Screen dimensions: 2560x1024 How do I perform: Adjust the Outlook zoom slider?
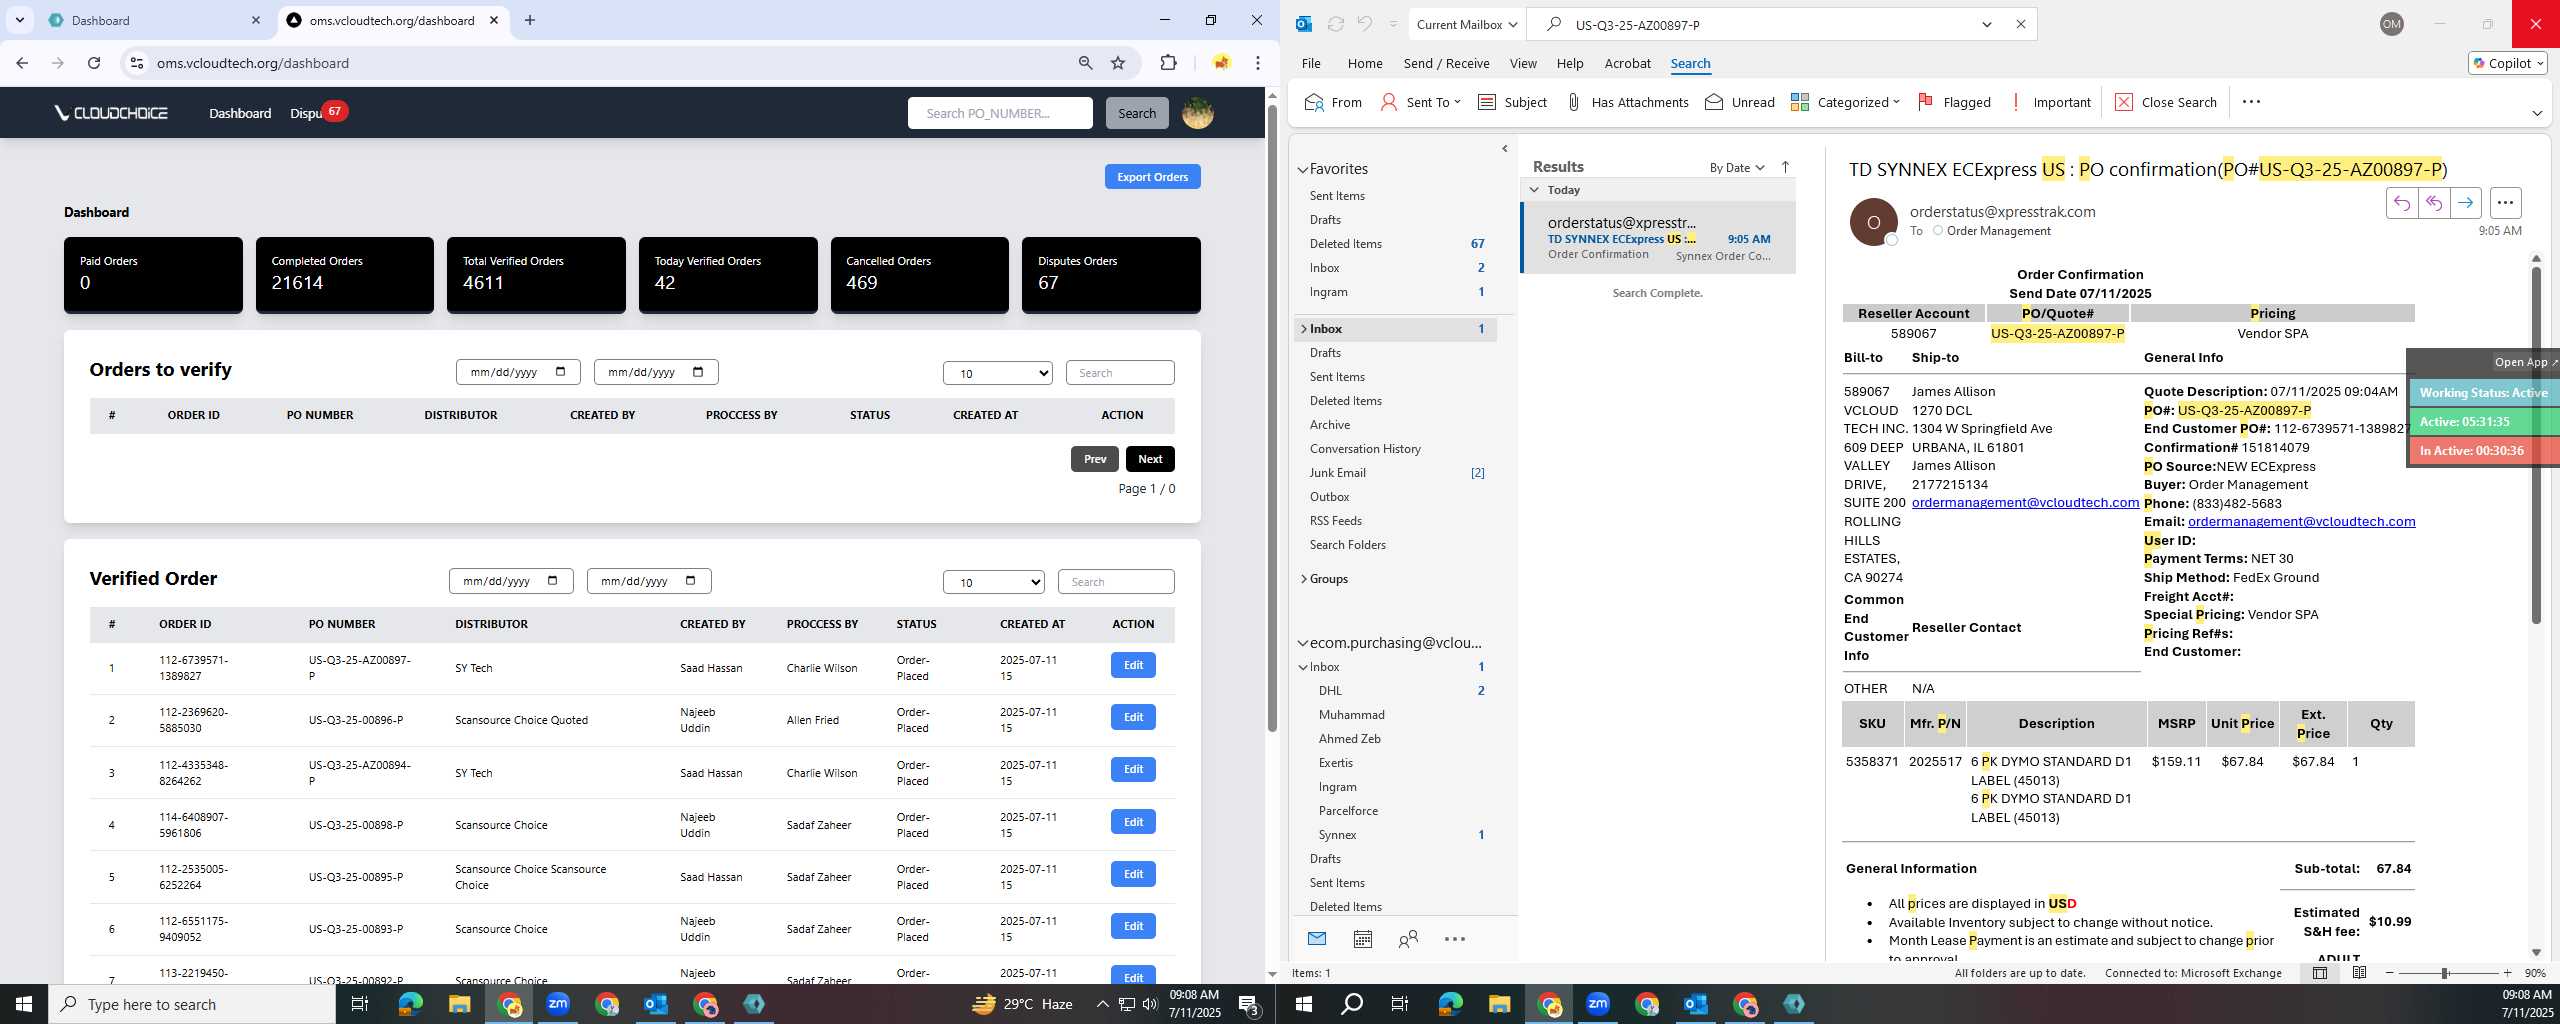pos(2444,973)
